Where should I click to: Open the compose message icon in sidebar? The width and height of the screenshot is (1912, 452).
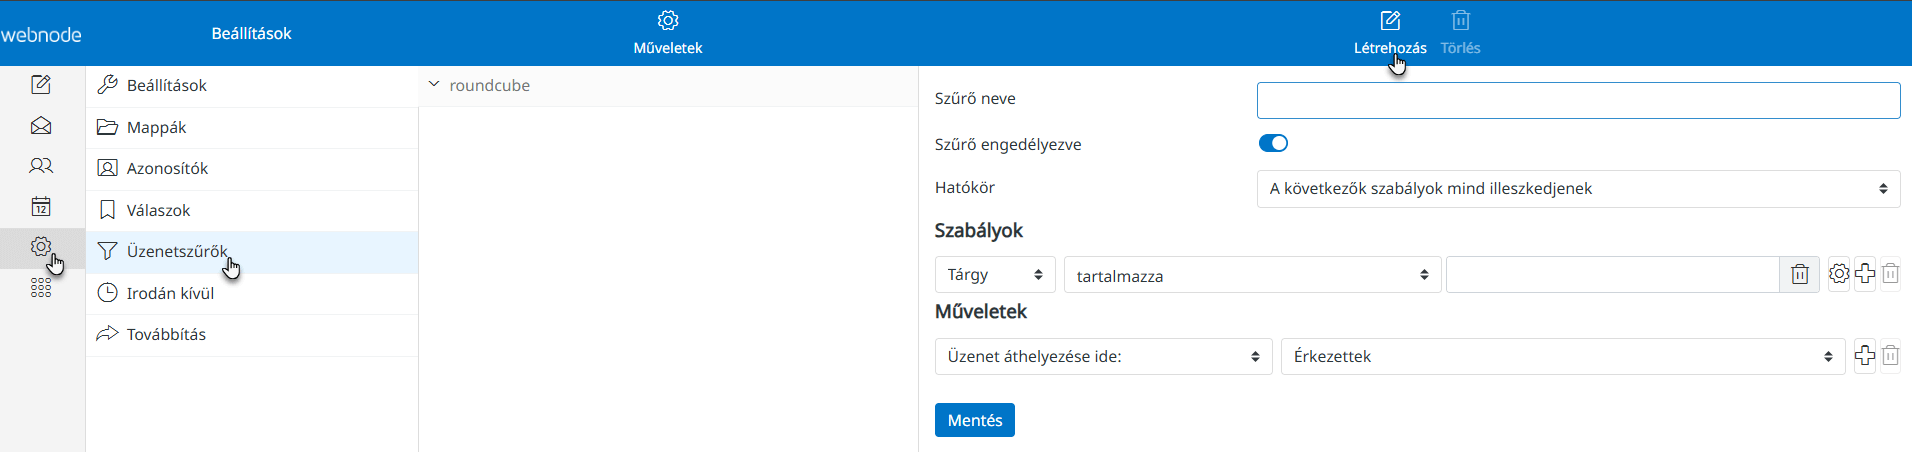(41, 85)
